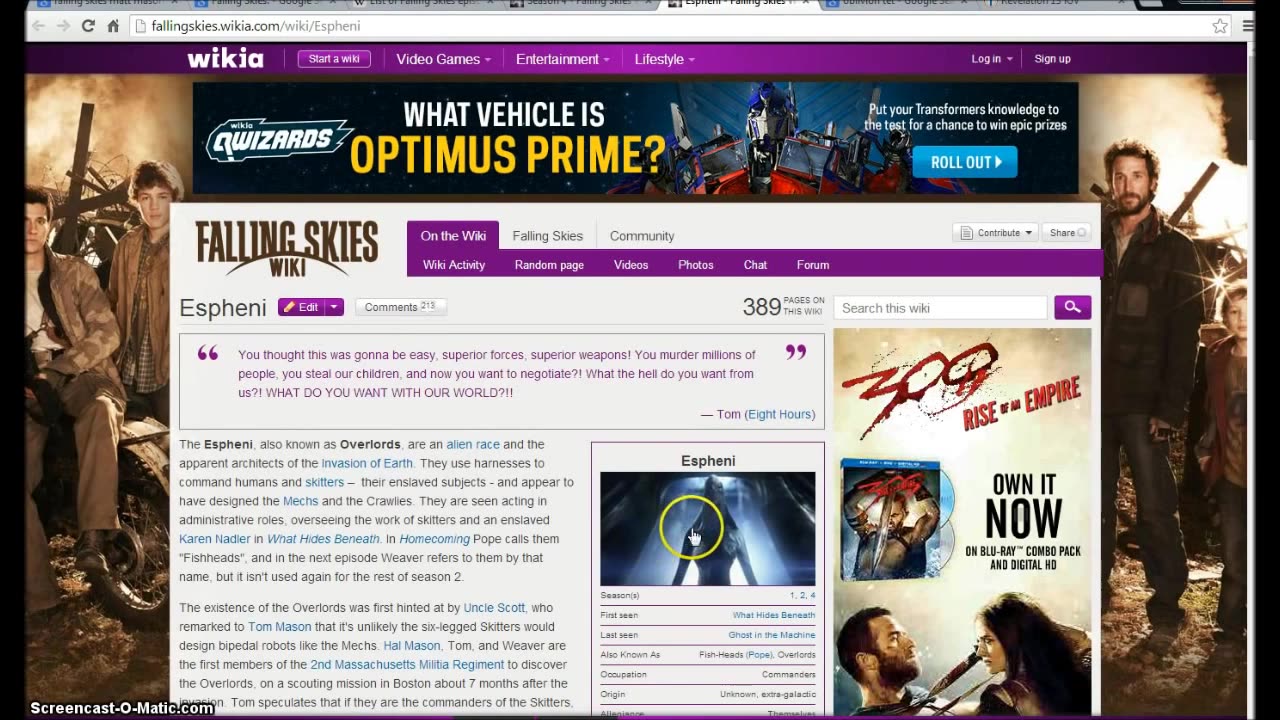Bookmark the page with the star icon
The height and width of the screenshot is (720, 1280).
1220,26
